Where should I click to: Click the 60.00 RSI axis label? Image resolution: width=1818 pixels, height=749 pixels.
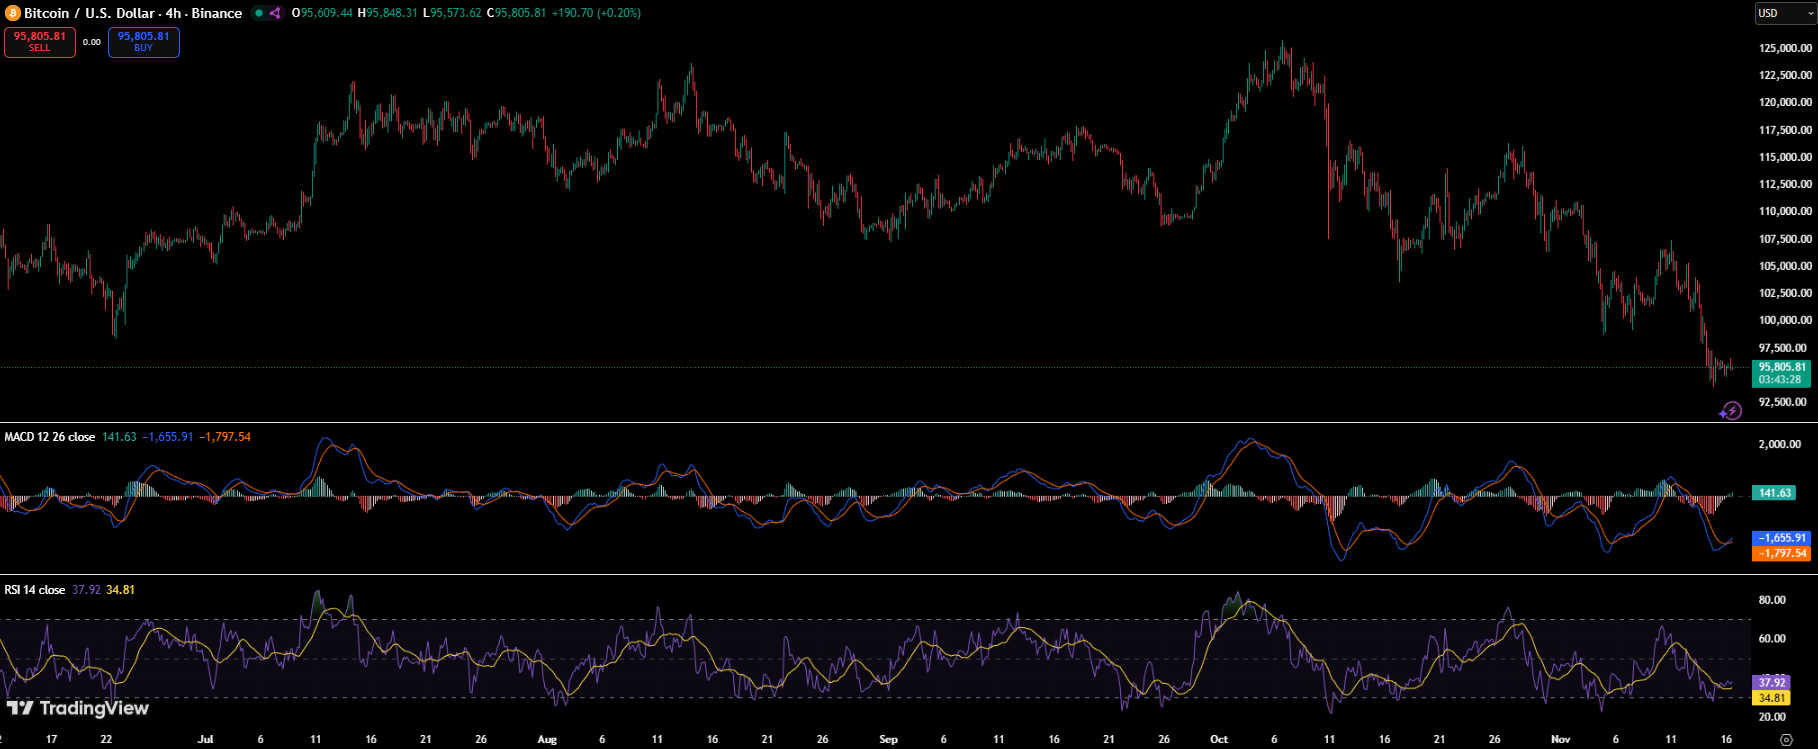[1772, 638]
